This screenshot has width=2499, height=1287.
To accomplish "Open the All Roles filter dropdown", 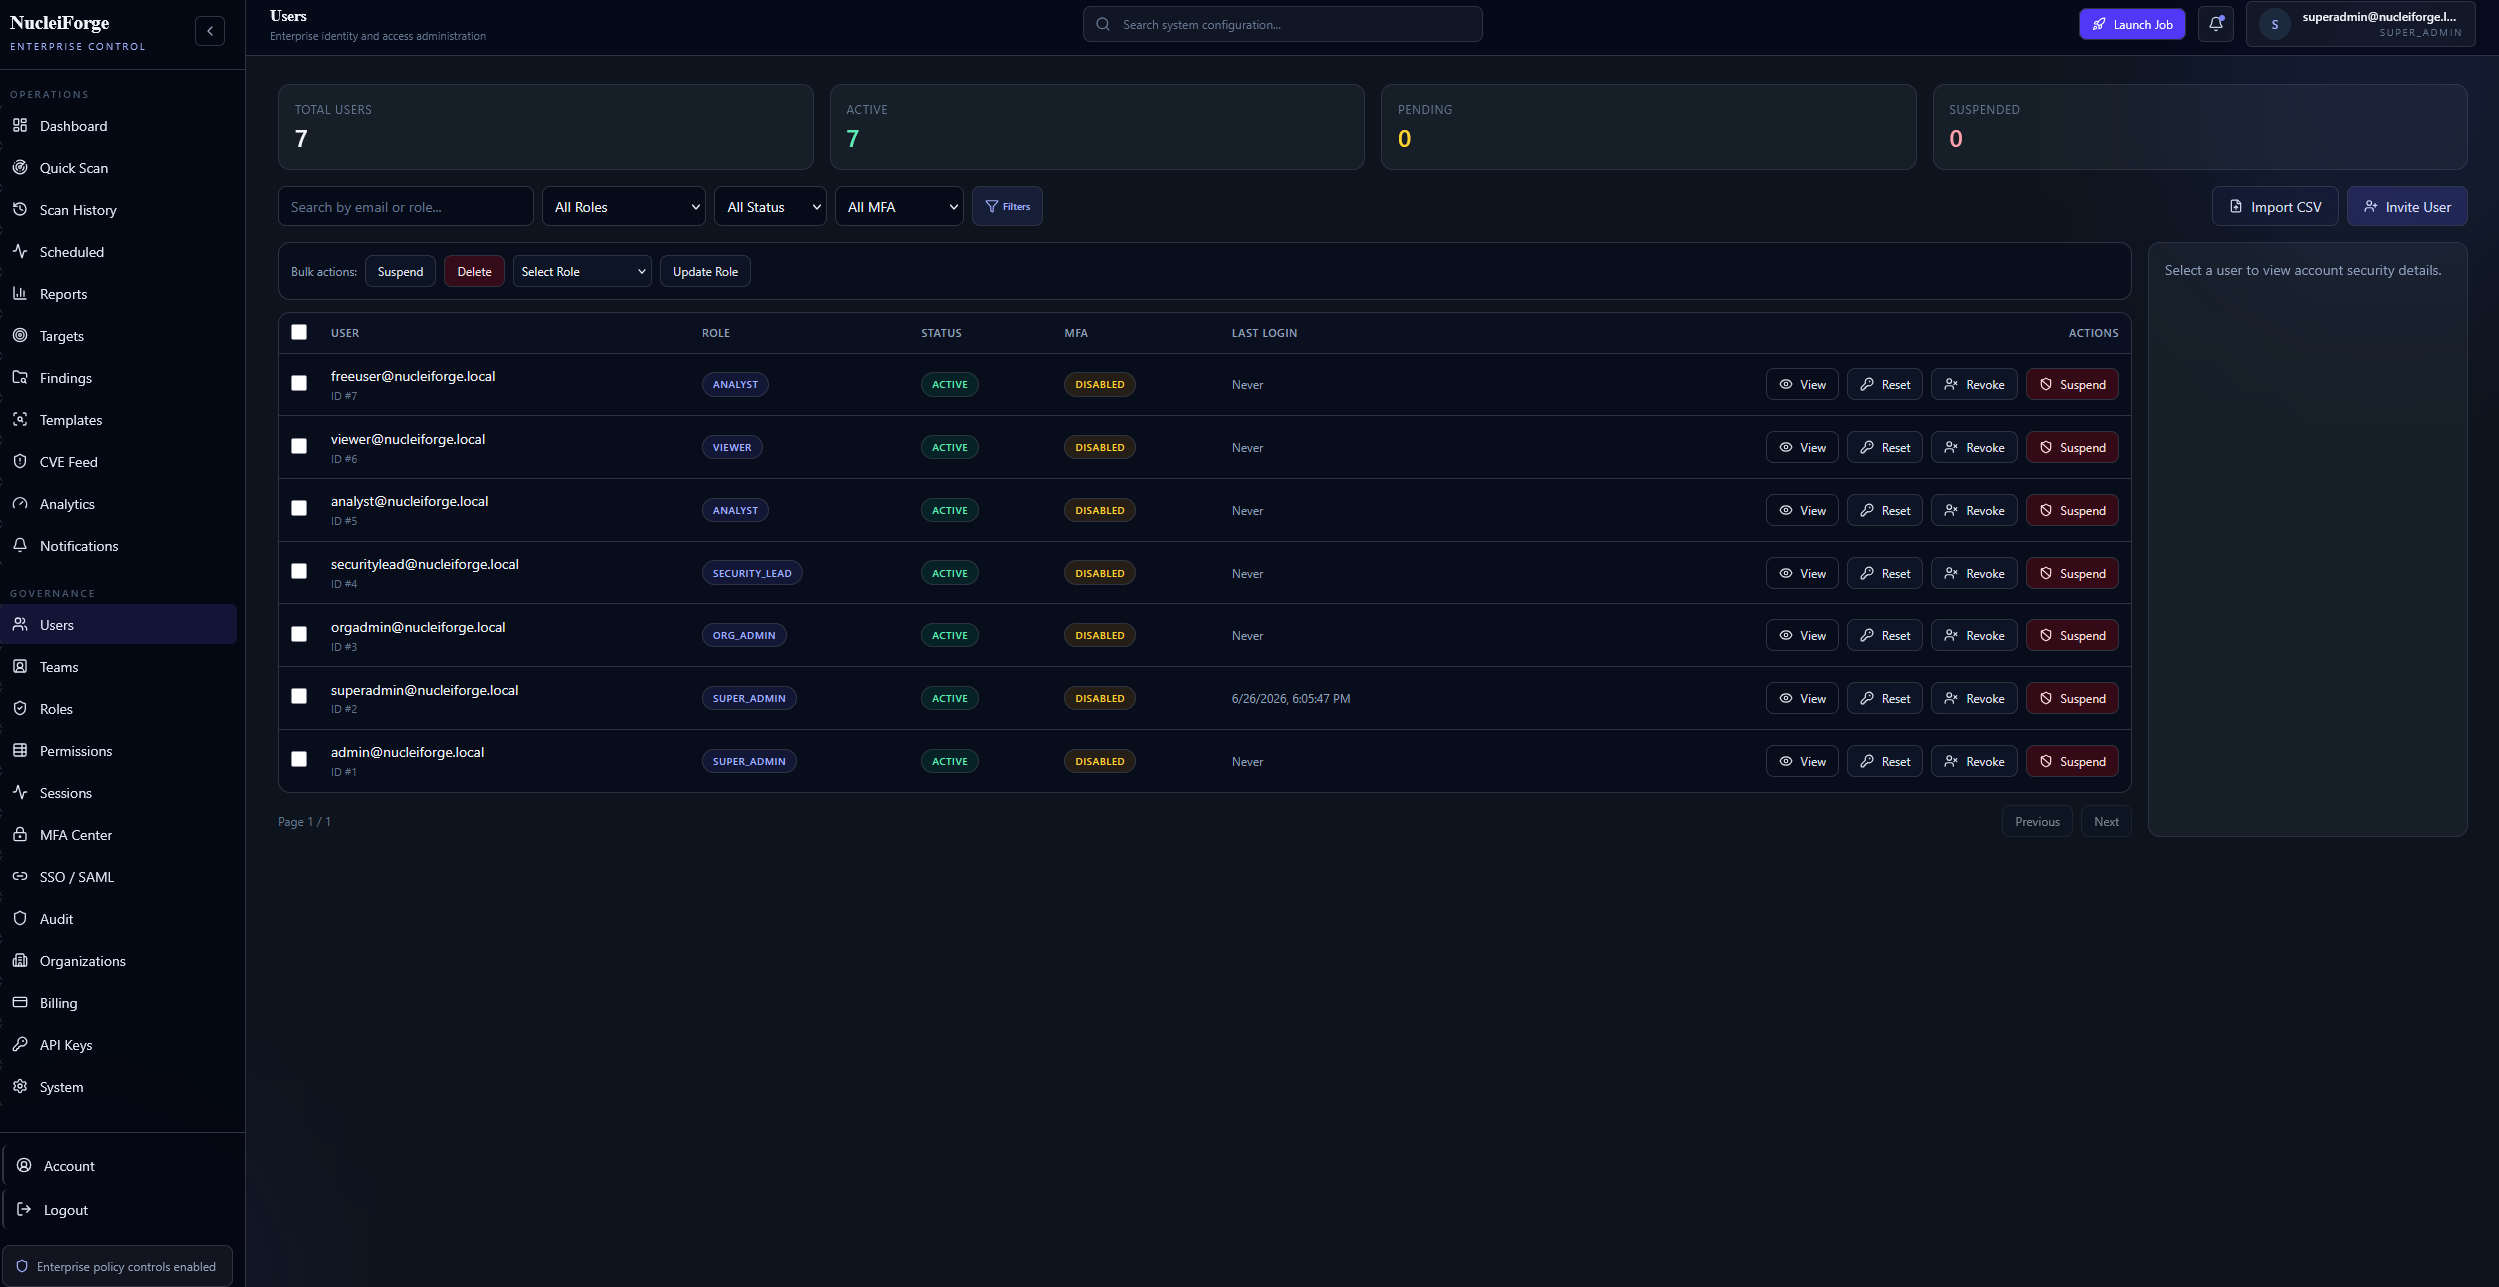I will [624, 206].
